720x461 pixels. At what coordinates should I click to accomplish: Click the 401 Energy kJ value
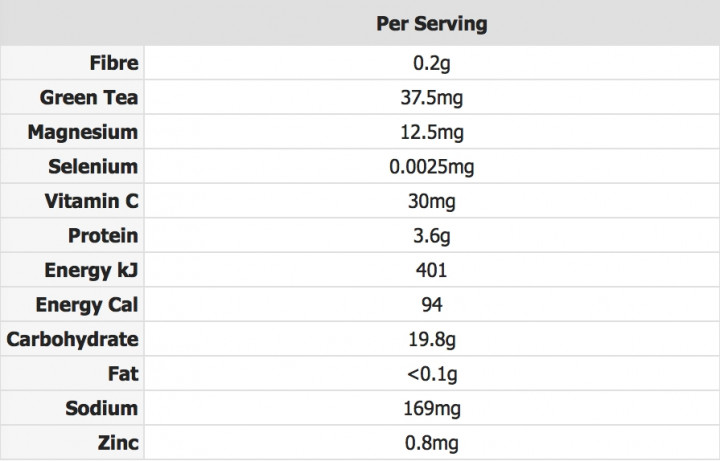432,270
